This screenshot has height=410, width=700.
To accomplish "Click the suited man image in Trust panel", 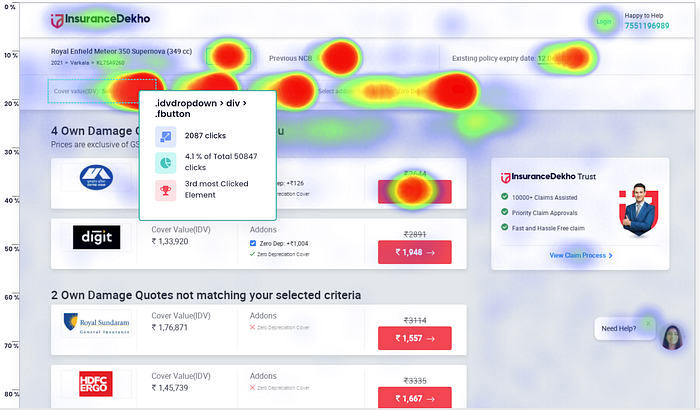I will (639, 209).
